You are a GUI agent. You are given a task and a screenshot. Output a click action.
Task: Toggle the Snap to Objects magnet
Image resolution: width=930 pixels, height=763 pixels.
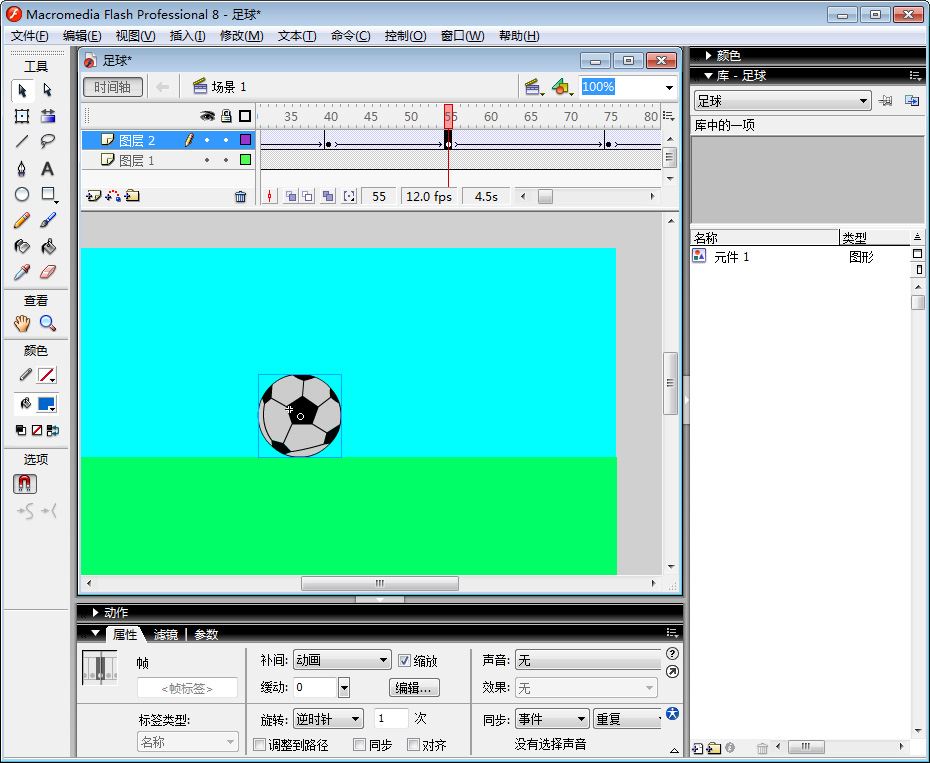click(x=24, y=484)
